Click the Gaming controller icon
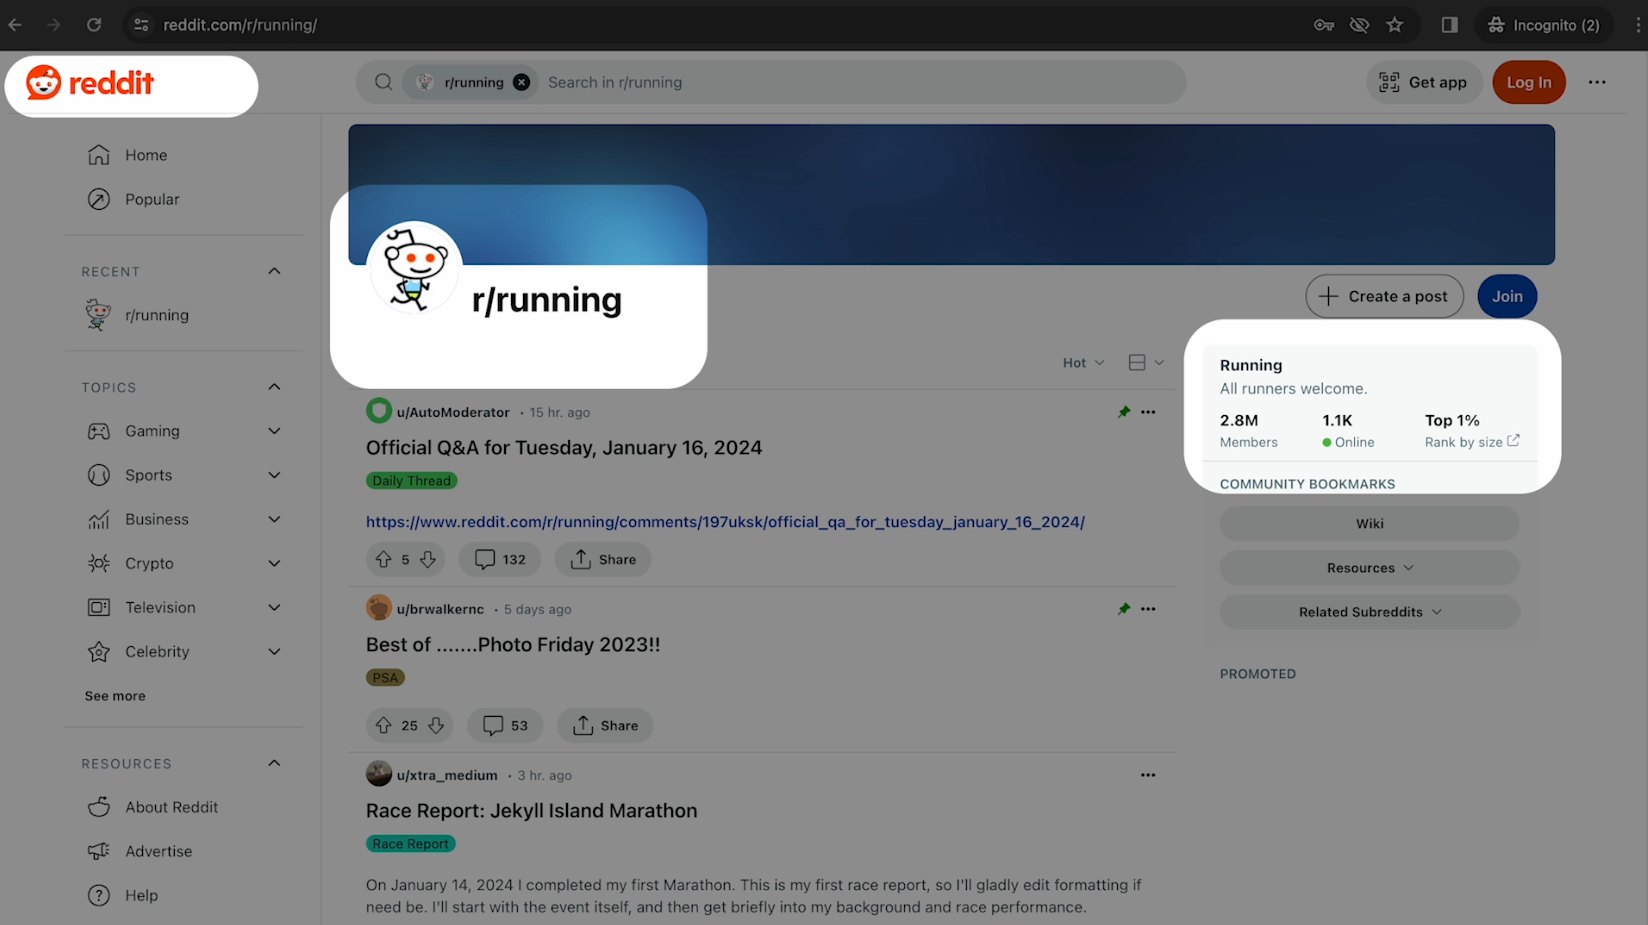Viewport: 1648px width, 925px height. pos(98,431)
